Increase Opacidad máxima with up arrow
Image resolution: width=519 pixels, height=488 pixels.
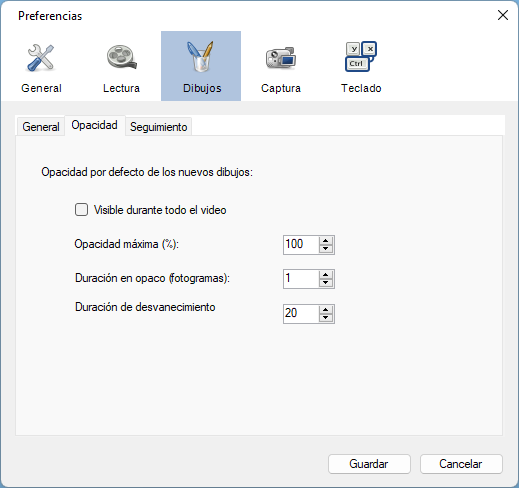pos(326,241)
